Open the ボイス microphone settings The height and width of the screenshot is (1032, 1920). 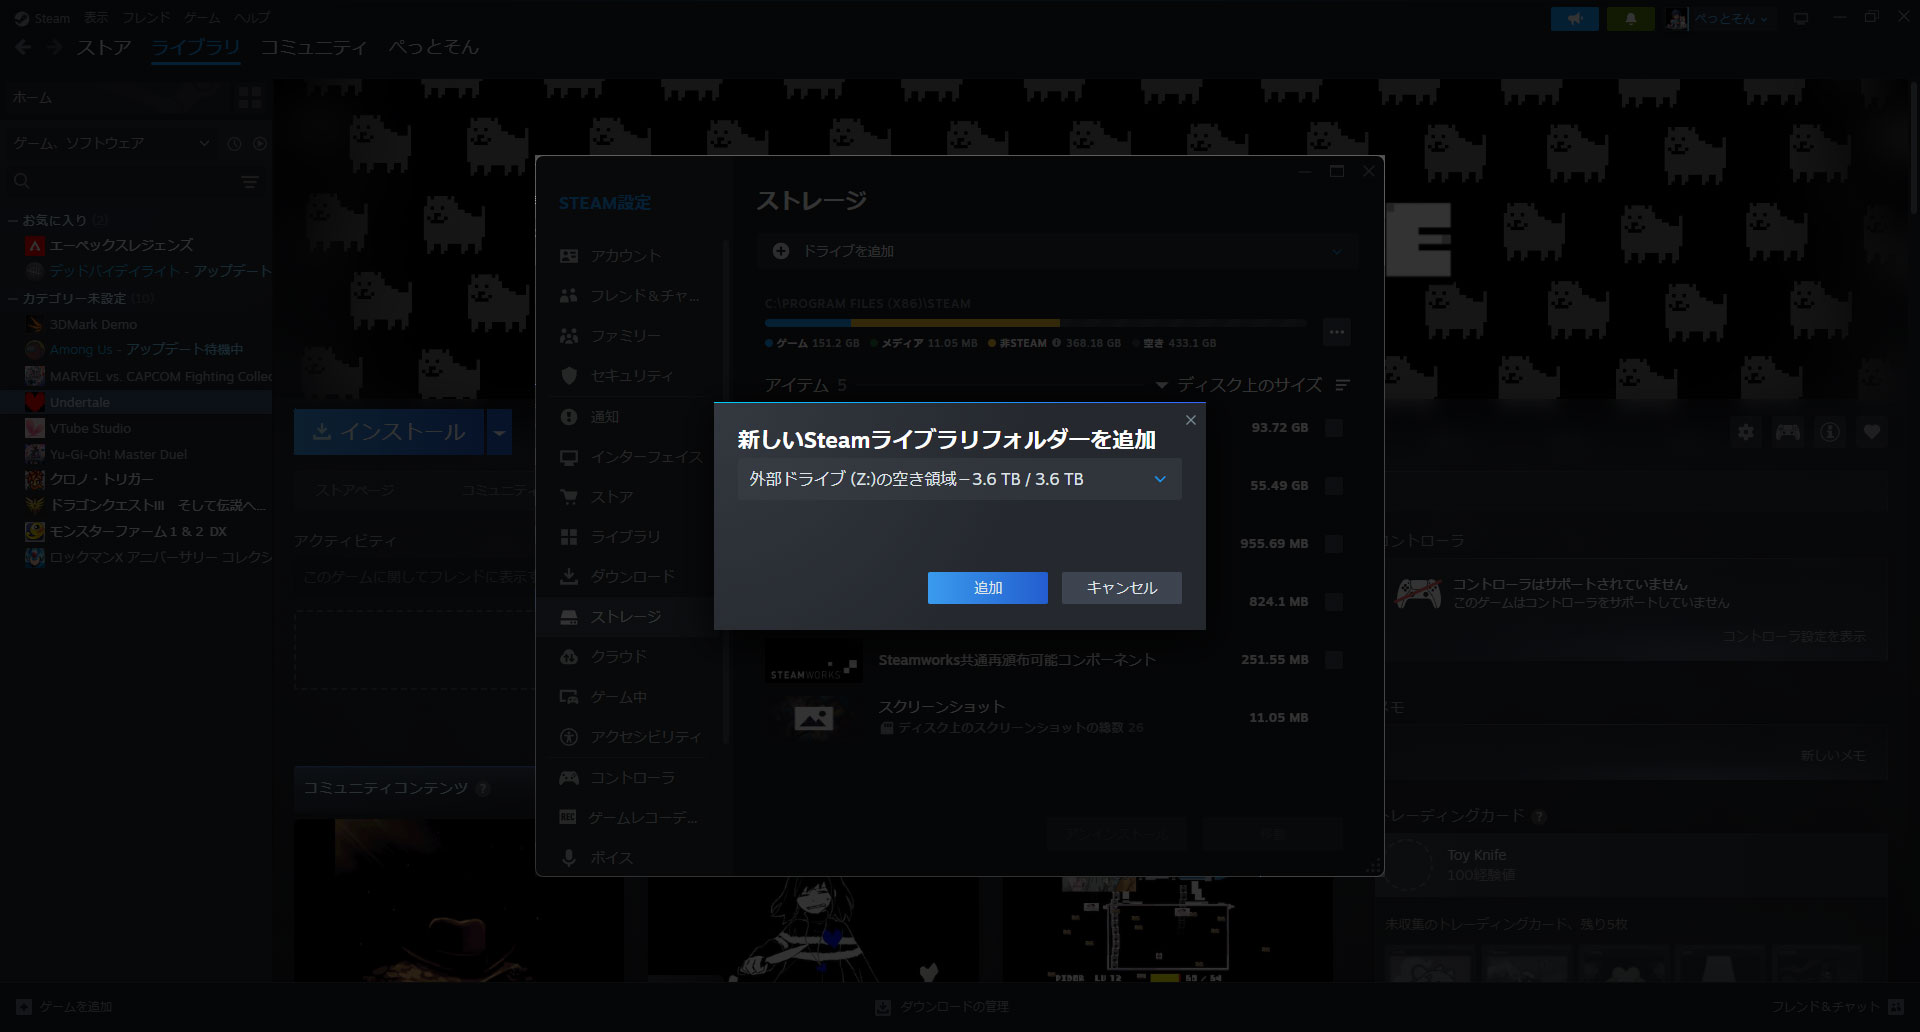coord(569,858)
